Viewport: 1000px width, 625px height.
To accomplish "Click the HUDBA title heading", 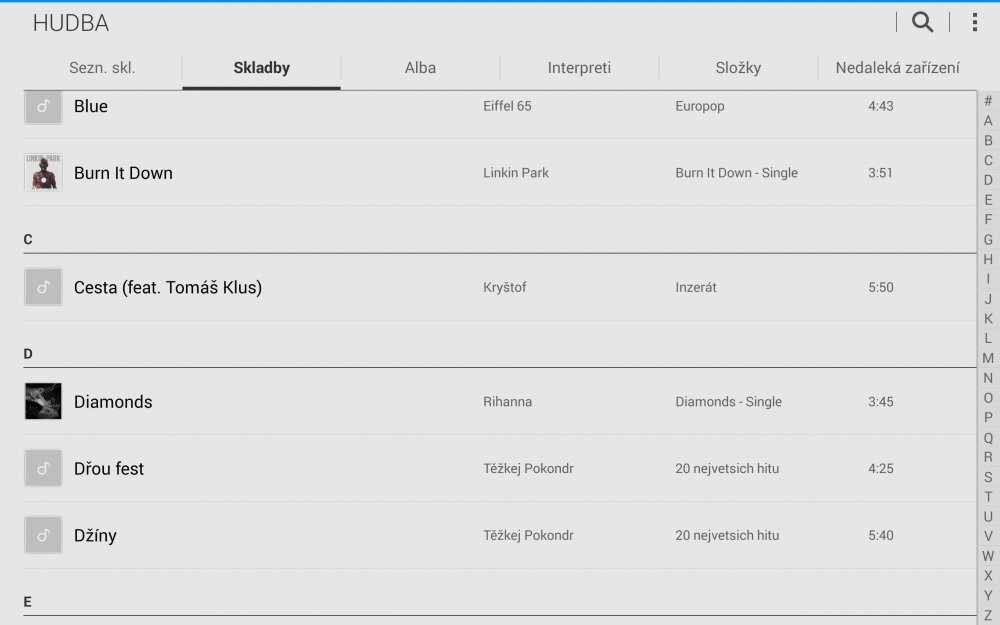I will click(x=72, y=22).
